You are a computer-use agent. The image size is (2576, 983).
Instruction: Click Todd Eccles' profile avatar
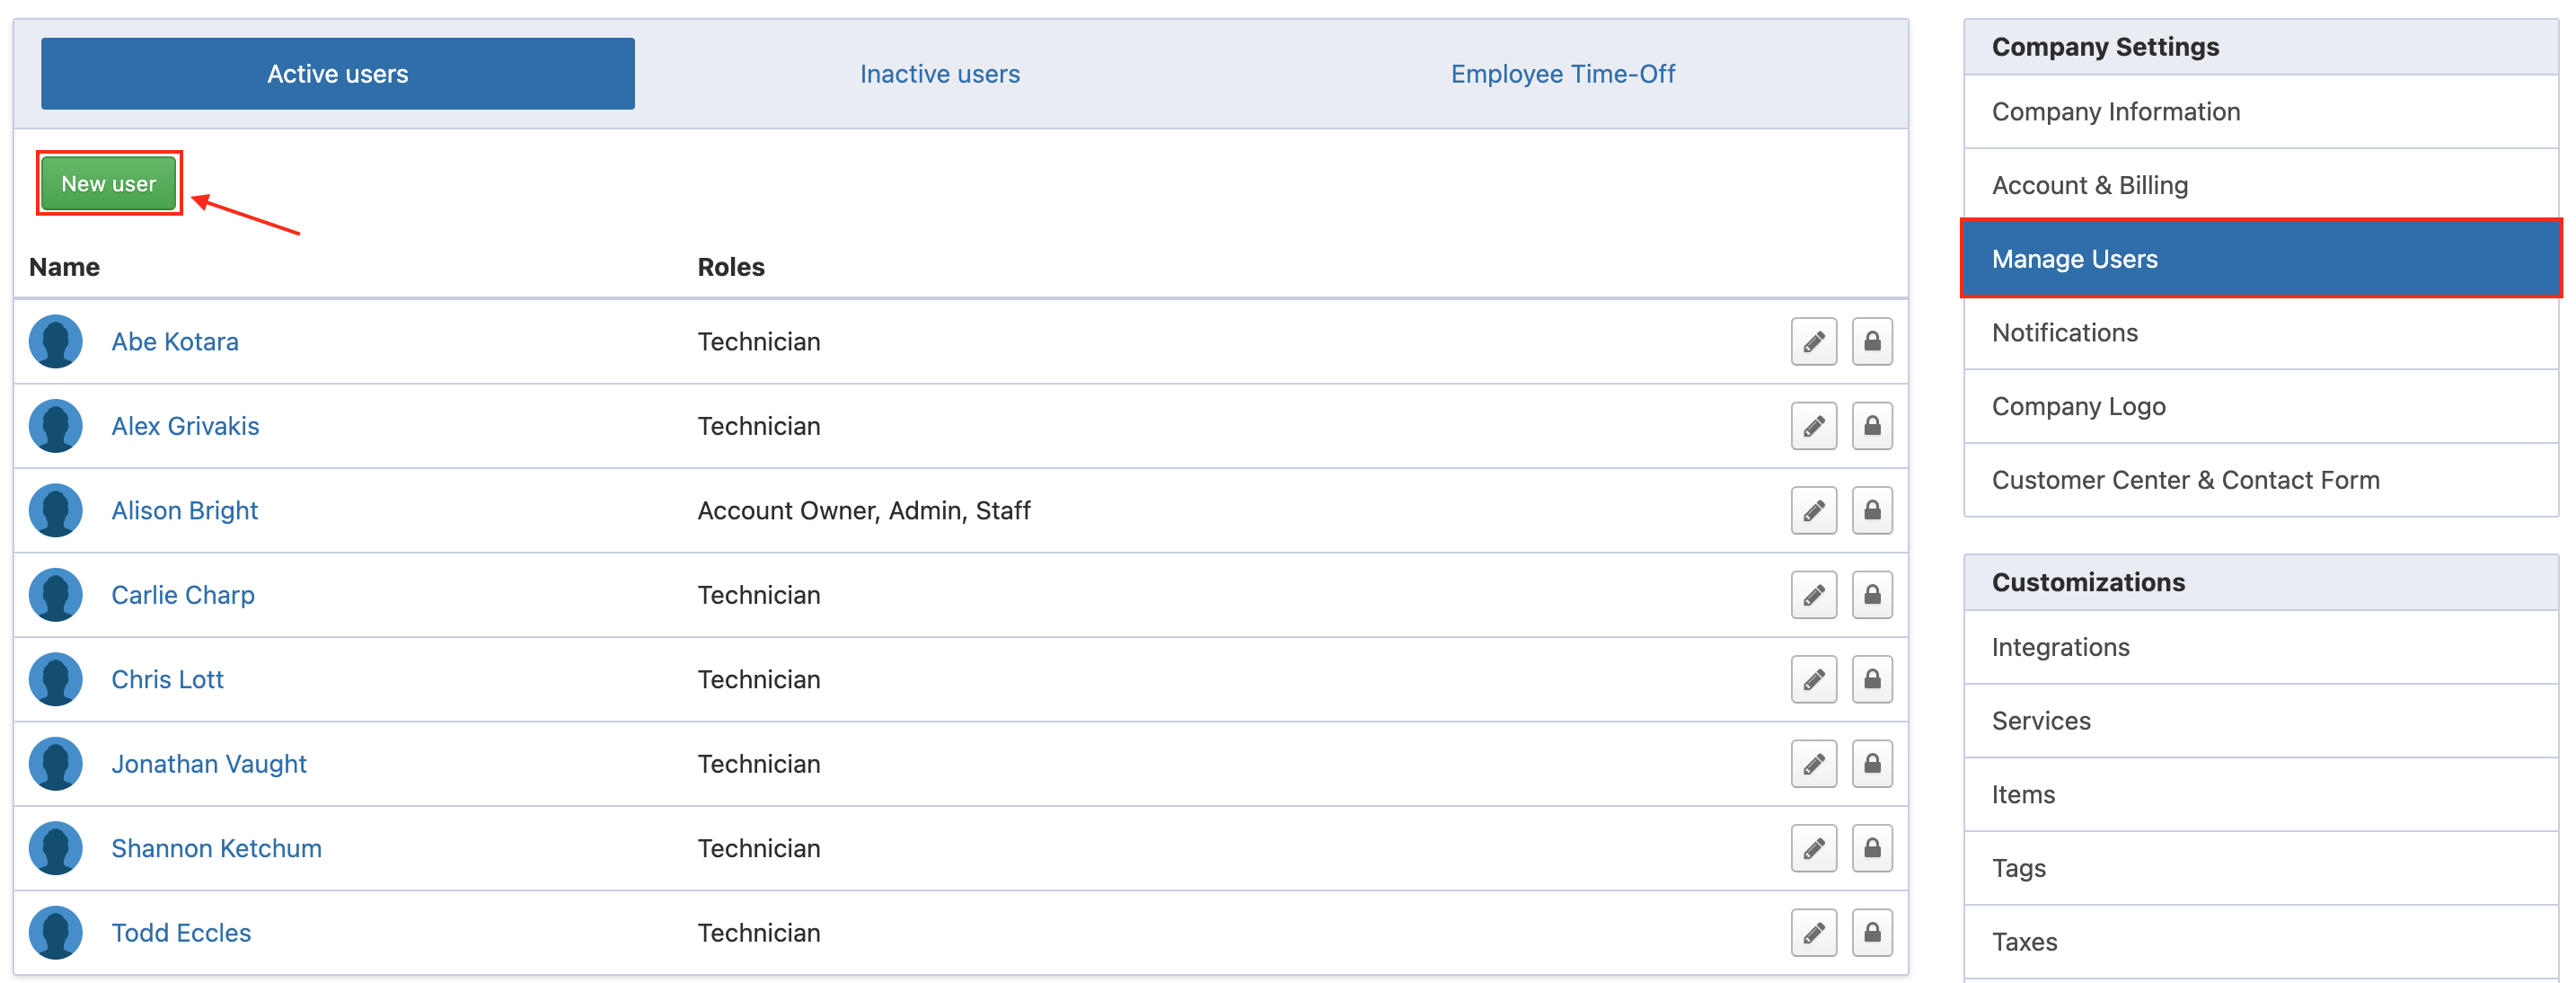(x=56, y=933)
